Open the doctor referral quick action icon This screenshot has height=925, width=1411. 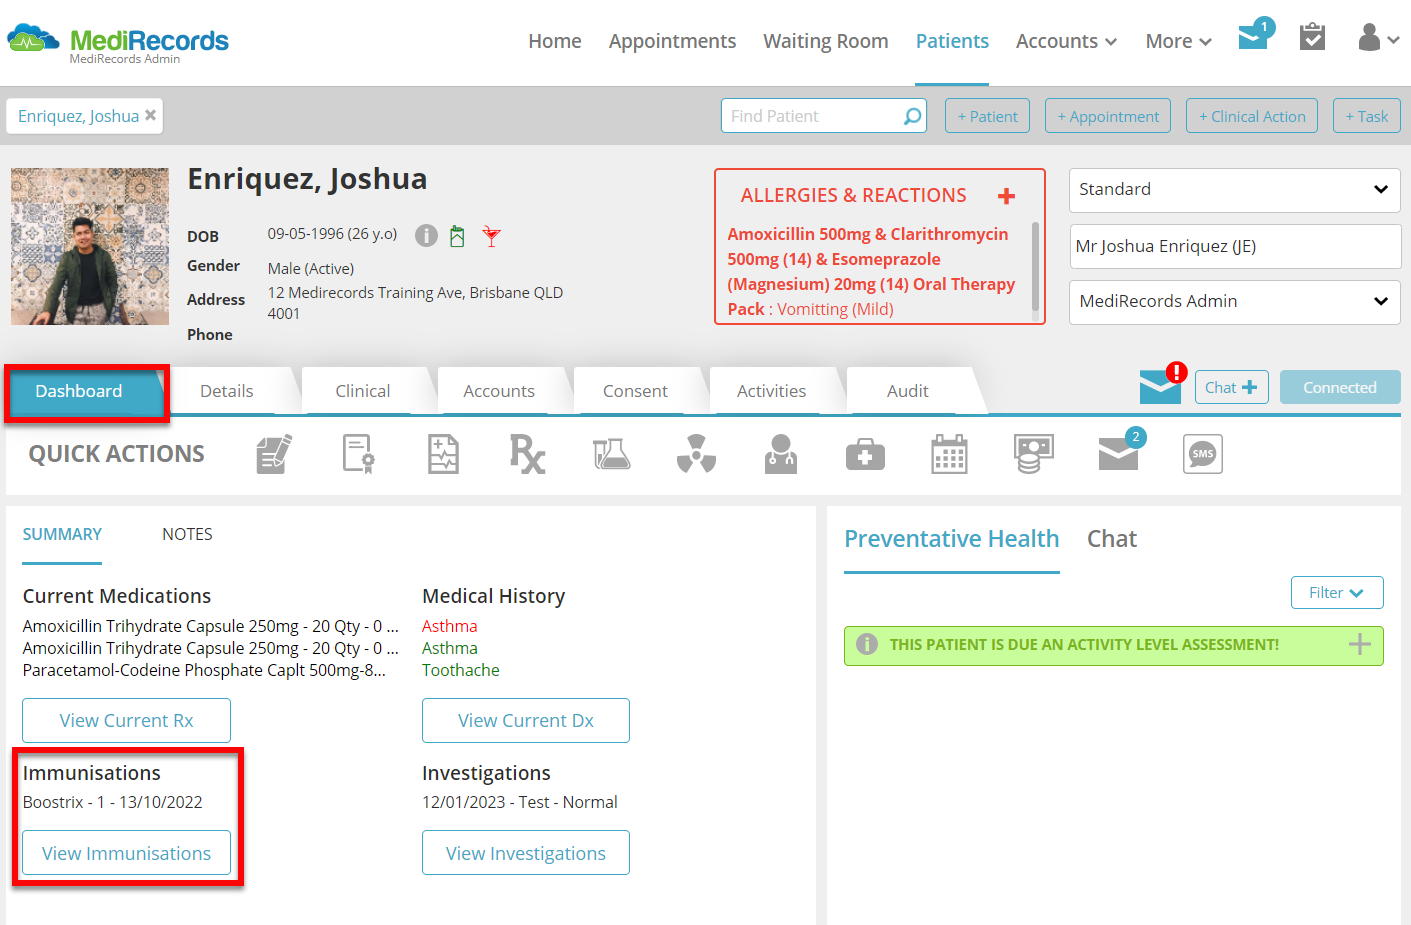point(780,454)
